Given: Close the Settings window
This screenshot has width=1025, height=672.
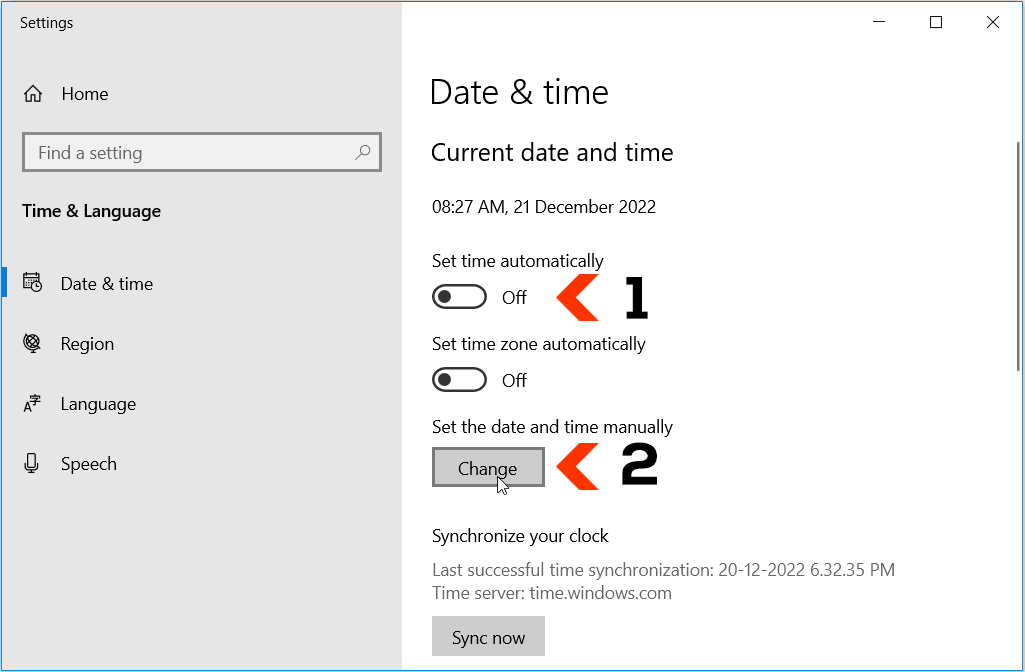Looking at the screenshot, I should tap(993, 21).
